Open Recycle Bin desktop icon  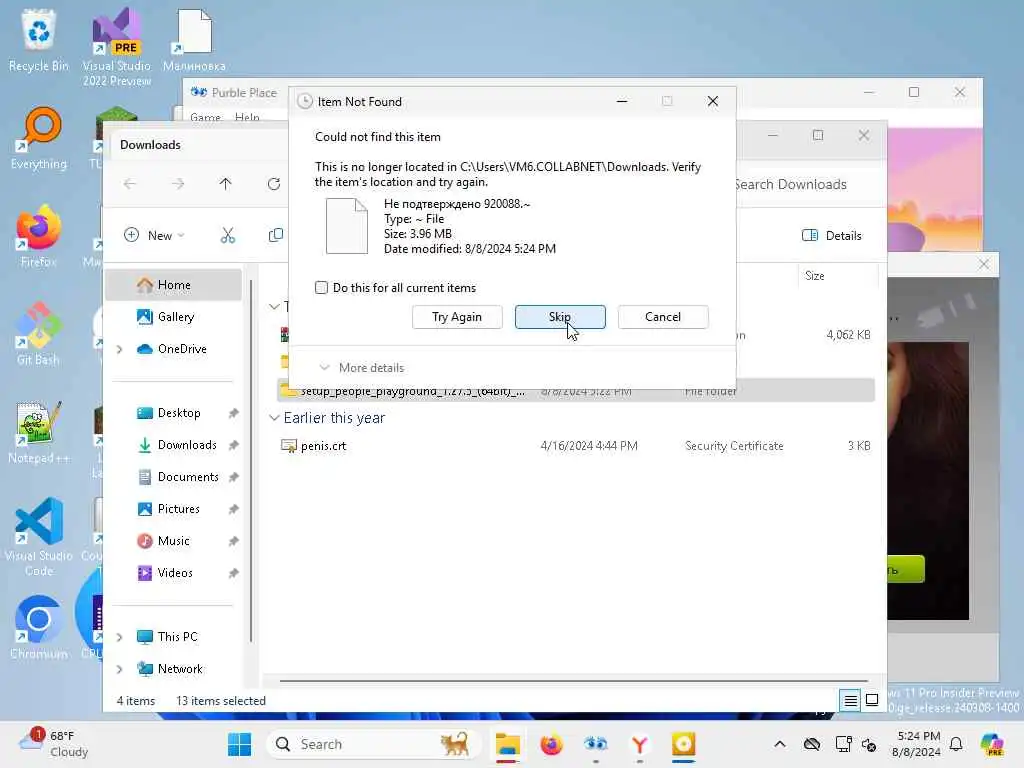pyautogui.click(x=39, y=40)
